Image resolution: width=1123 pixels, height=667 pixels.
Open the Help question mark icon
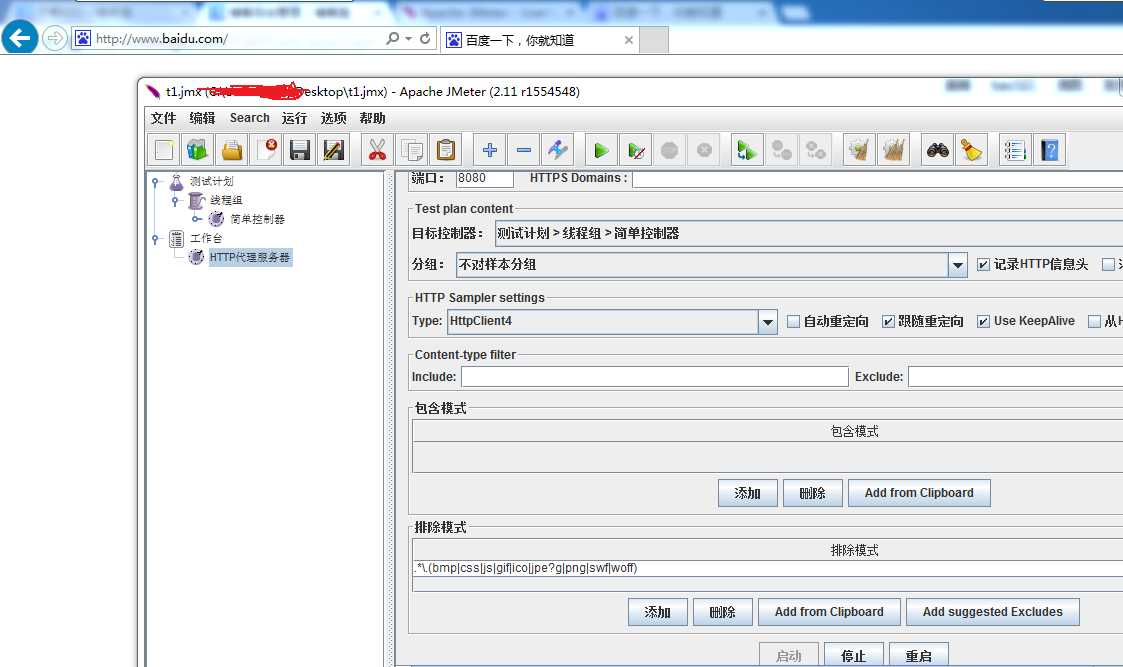(x=1050, y=150)
